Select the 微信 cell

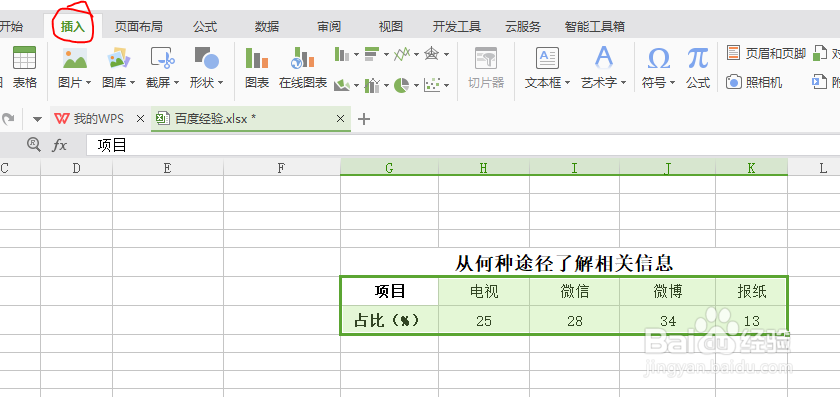(574, 291)
